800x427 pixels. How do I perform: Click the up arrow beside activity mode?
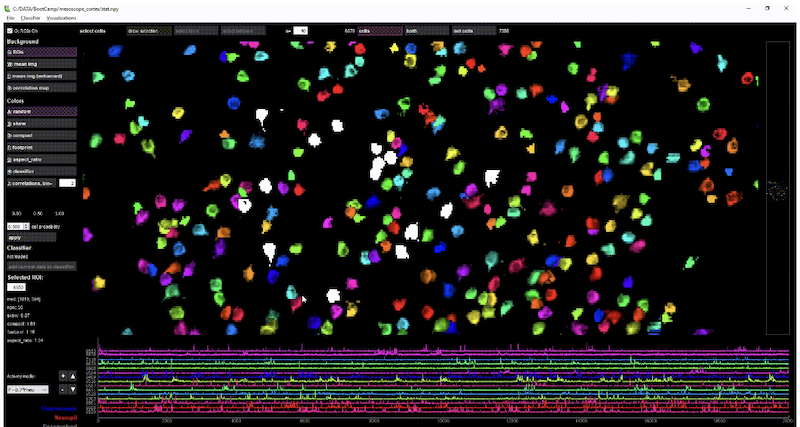(70, 375)
